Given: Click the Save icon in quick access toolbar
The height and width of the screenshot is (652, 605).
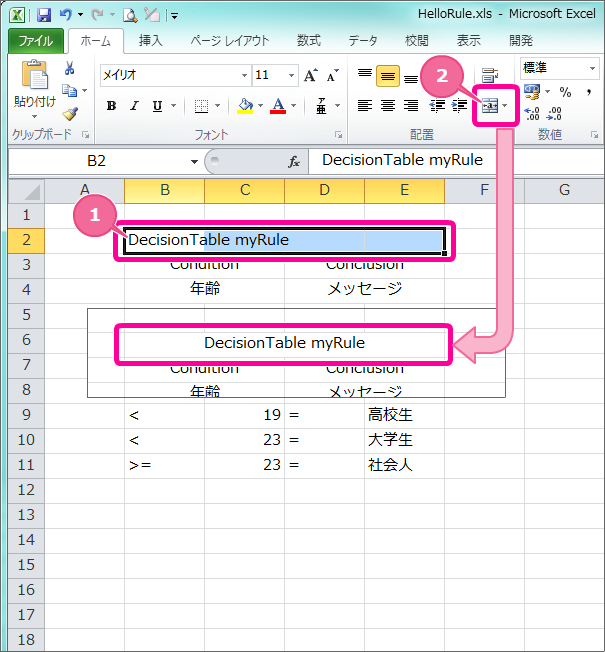Looking at the screenshot, I should click(x=43, y=16).
